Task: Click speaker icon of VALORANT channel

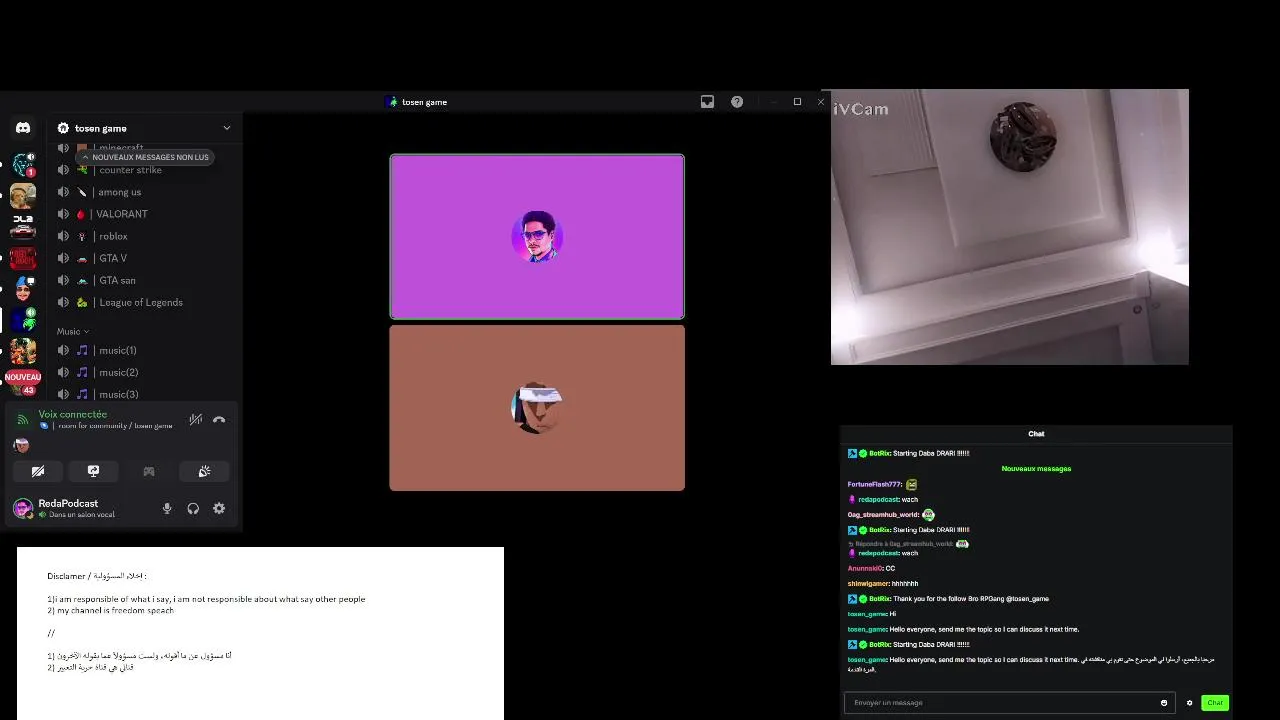Action: tap(63, 214)
